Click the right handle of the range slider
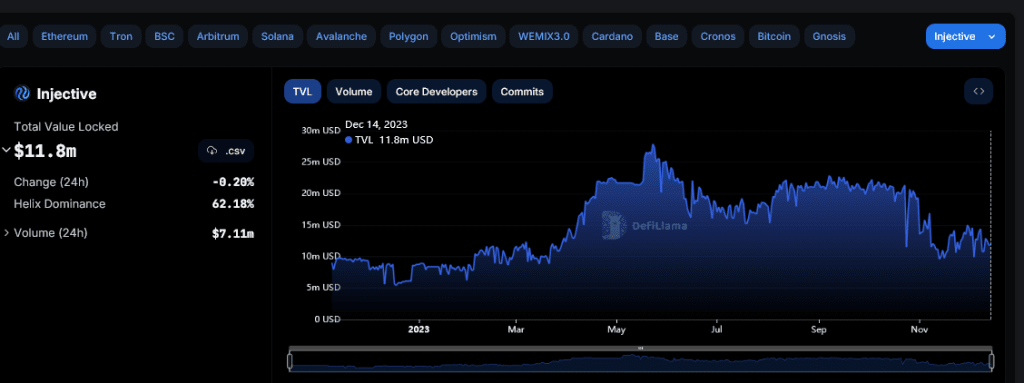This screenshot has height=383, width=1024. pyautogui.click(x=991, y=361)
